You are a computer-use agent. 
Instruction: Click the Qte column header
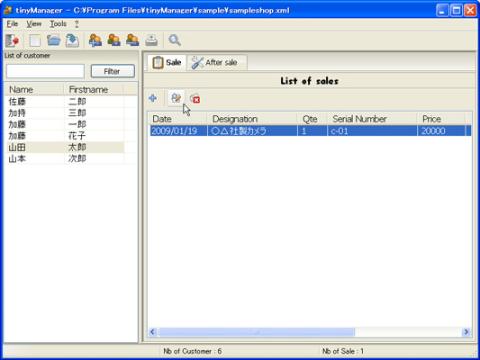[312, 119]
